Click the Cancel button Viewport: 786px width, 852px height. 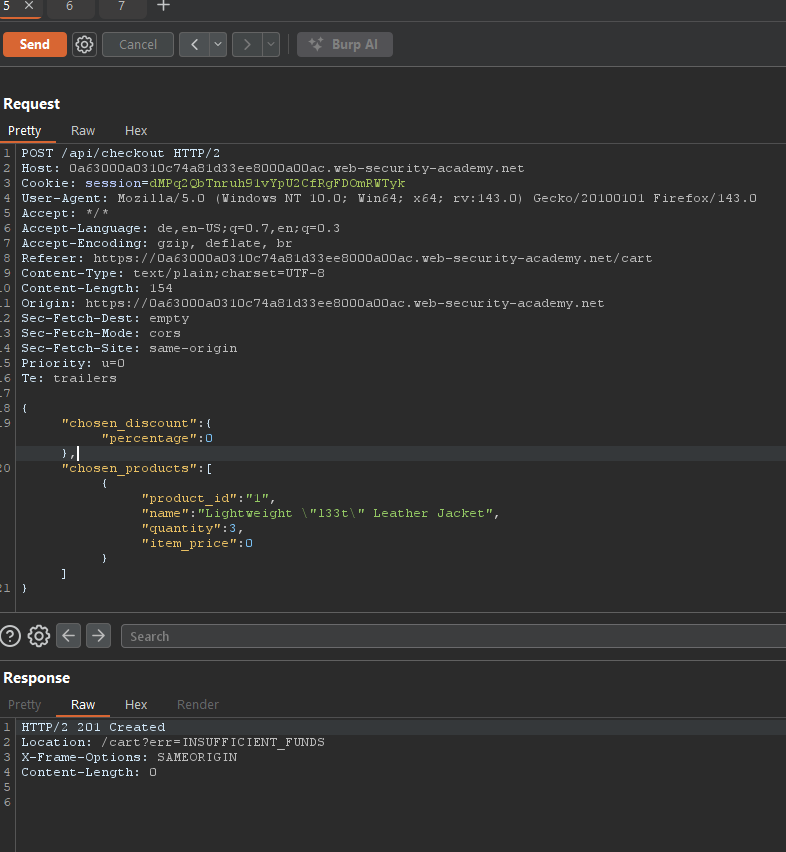coord(138,44)
